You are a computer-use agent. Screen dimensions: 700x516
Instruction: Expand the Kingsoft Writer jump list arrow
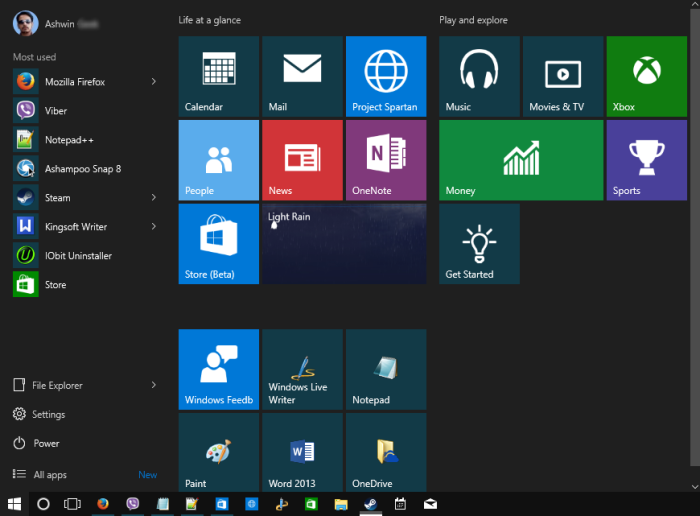[x=154, y=227]
